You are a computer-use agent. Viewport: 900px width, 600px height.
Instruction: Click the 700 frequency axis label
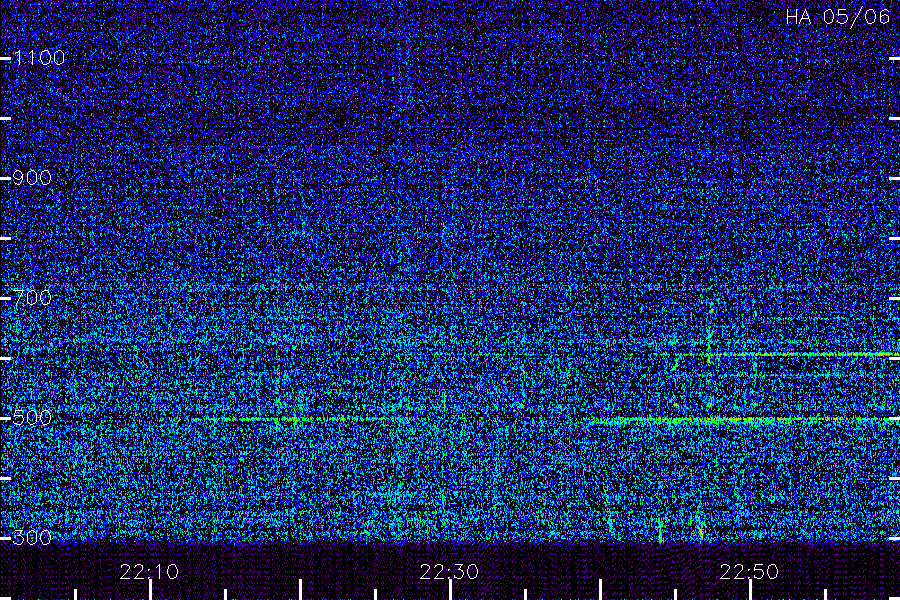point(32,297)
